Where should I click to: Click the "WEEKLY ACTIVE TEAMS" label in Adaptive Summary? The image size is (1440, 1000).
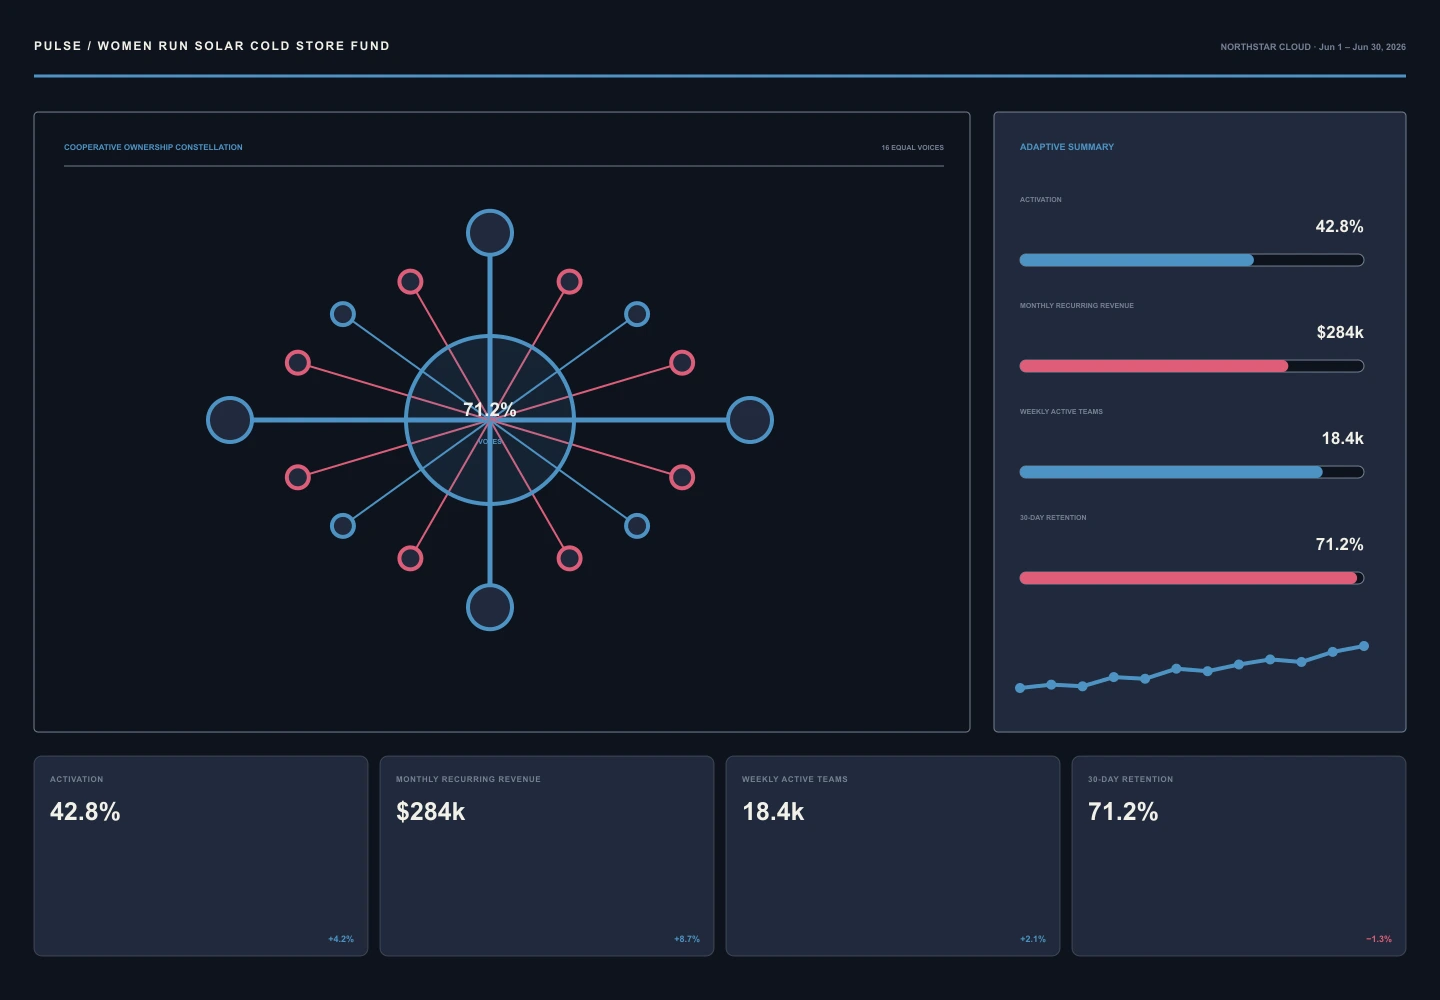pos(1061,412)
